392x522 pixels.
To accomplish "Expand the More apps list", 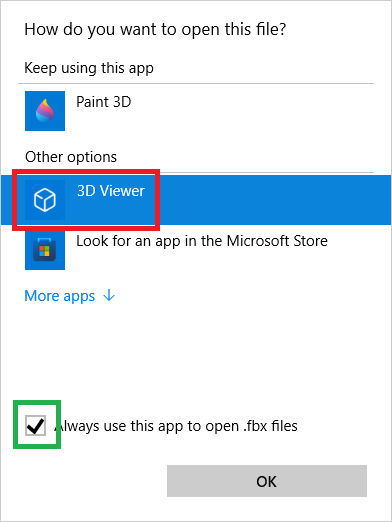I will (70, 296).
